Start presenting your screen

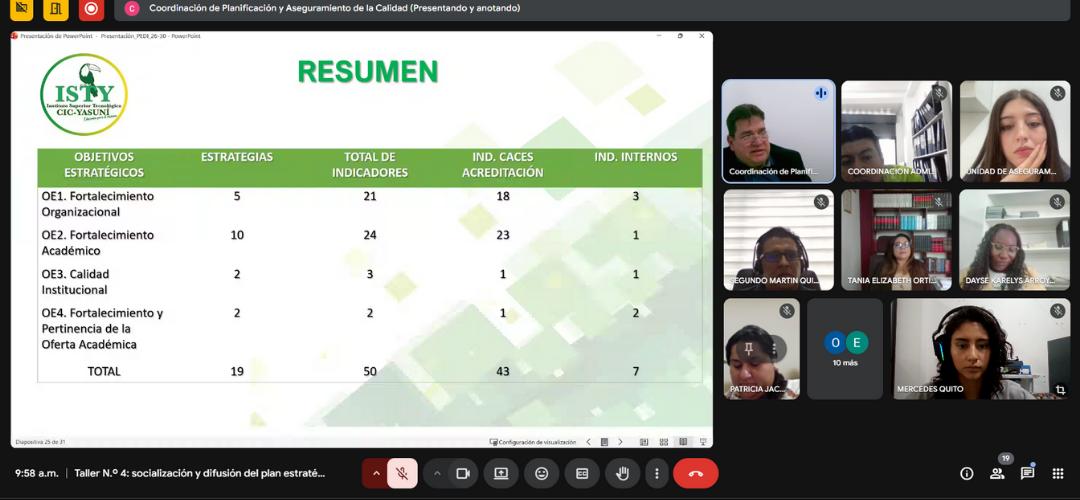(501, 473)
